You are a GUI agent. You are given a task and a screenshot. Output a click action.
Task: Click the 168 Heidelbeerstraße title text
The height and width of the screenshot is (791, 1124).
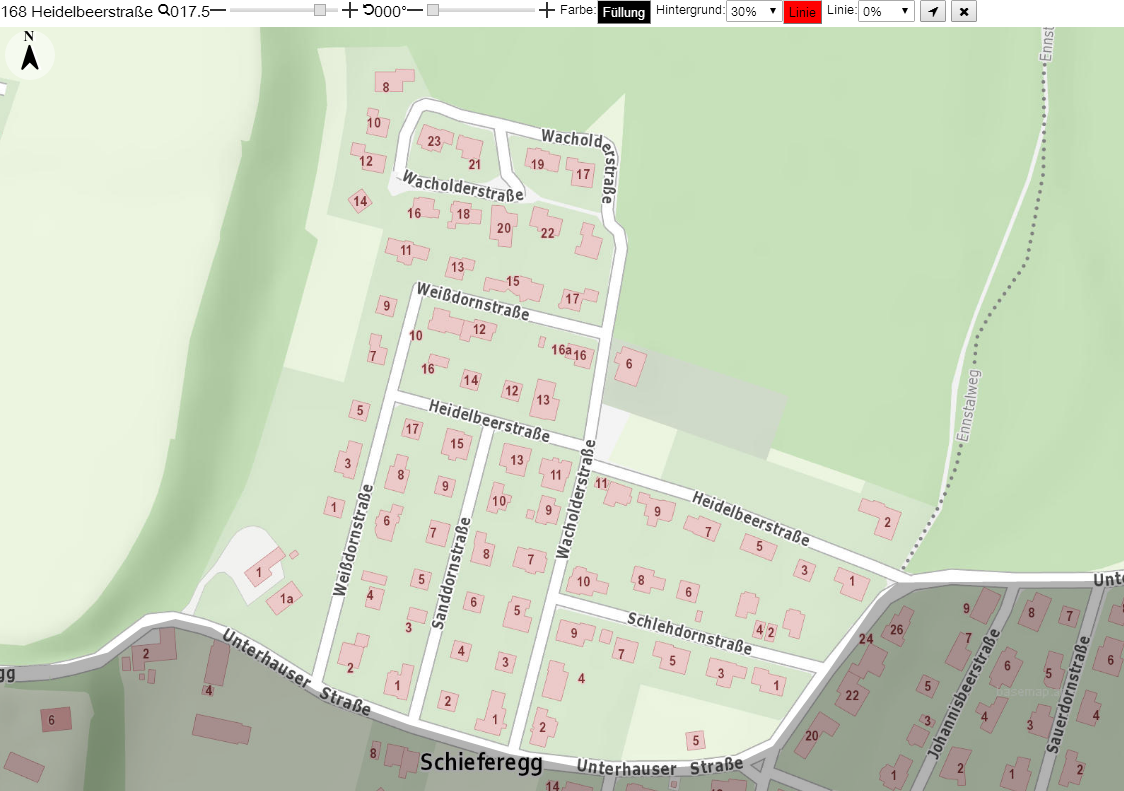[x=77, y=11]
